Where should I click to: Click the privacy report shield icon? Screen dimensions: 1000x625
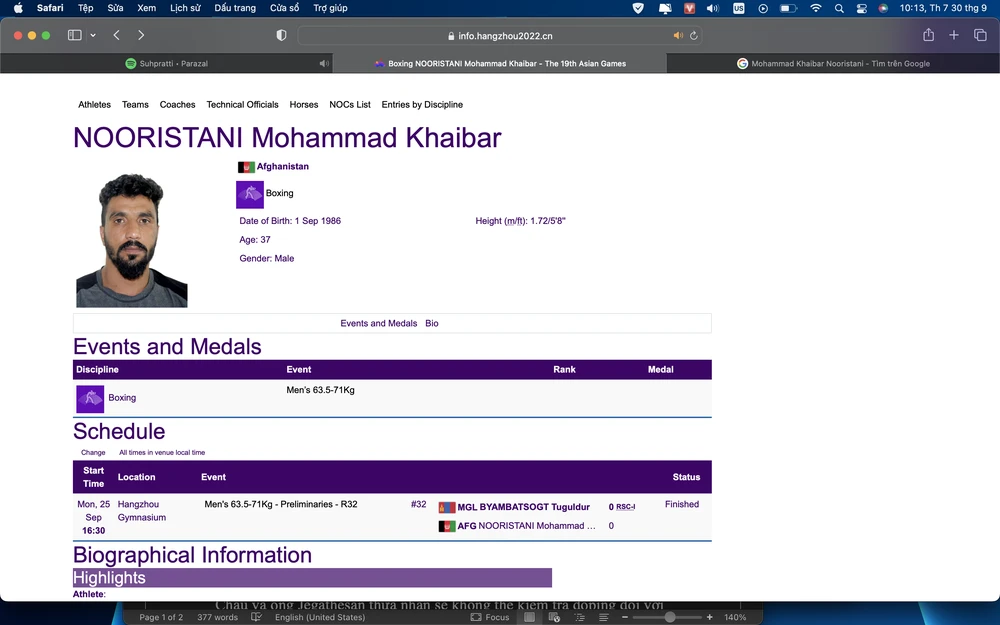tap(281, 35)
